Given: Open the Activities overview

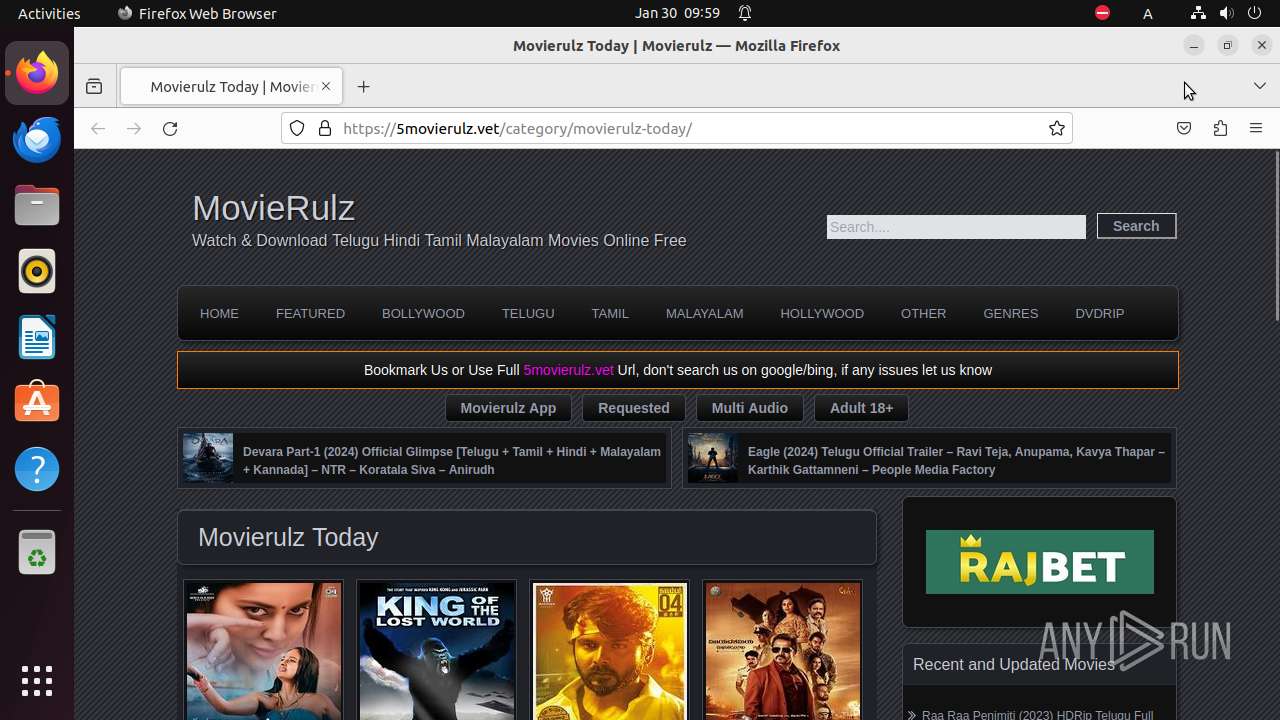Looking at the screenshot, I should coord(49,13).
